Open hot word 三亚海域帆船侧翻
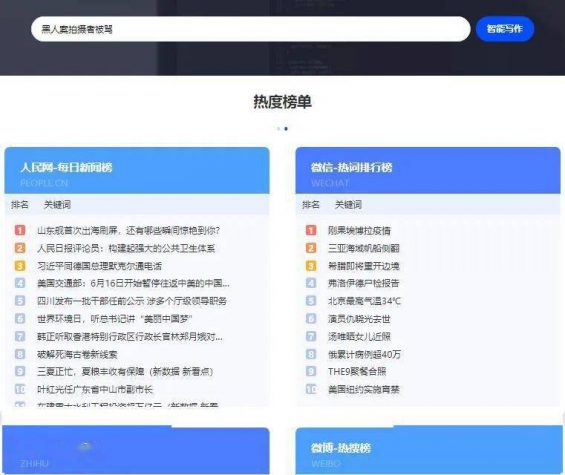 [x=364, y=248]
